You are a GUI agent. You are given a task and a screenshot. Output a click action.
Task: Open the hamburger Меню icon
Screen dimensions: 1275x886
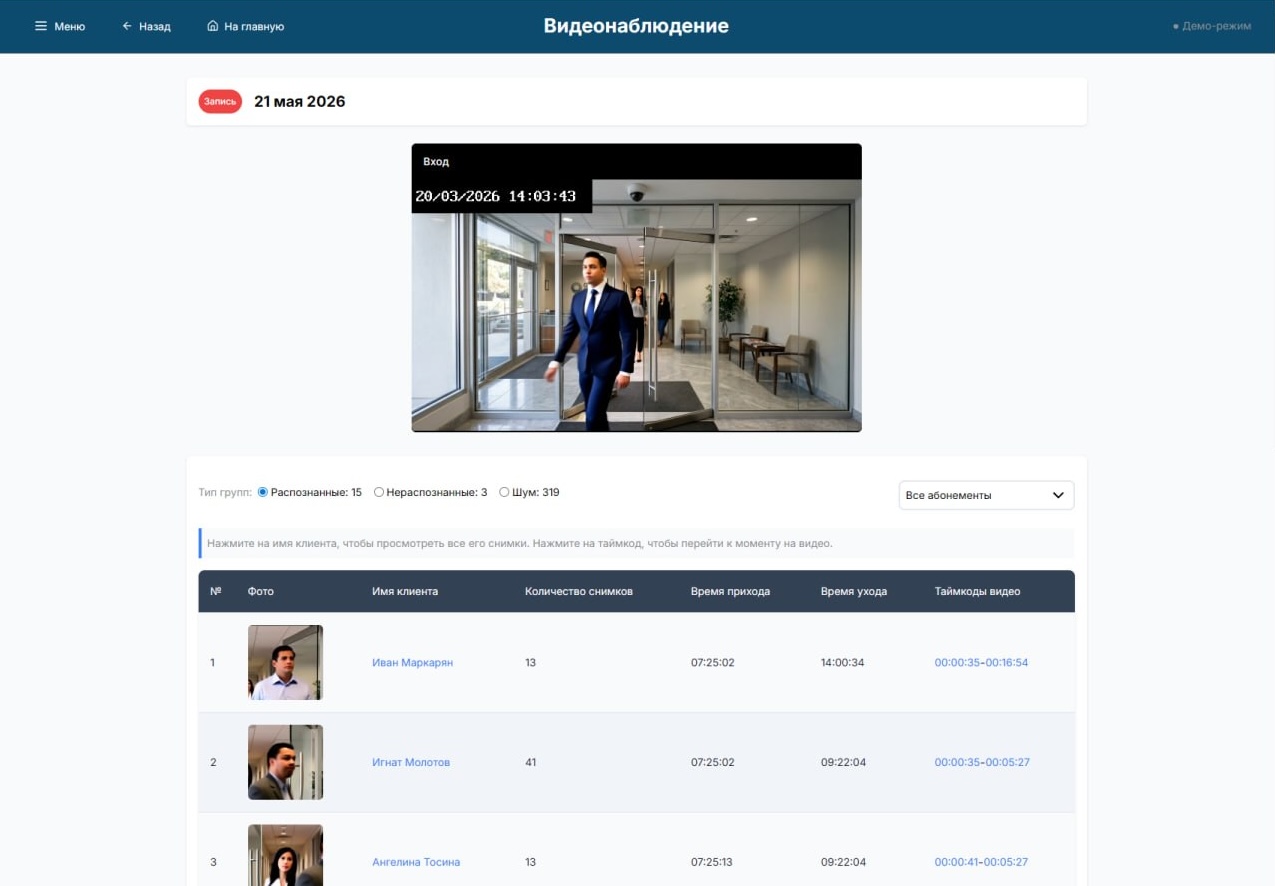point(41,26)
